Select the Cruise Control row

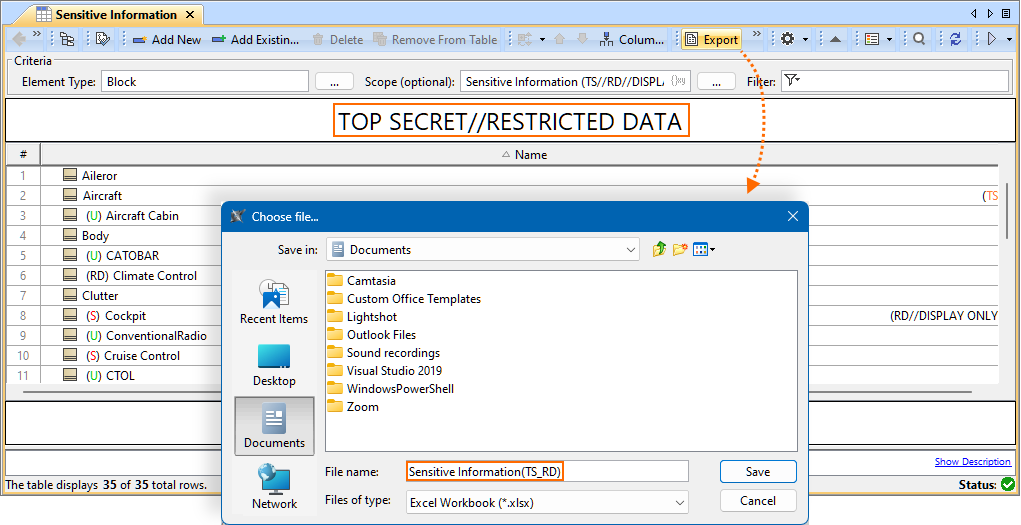114,356
